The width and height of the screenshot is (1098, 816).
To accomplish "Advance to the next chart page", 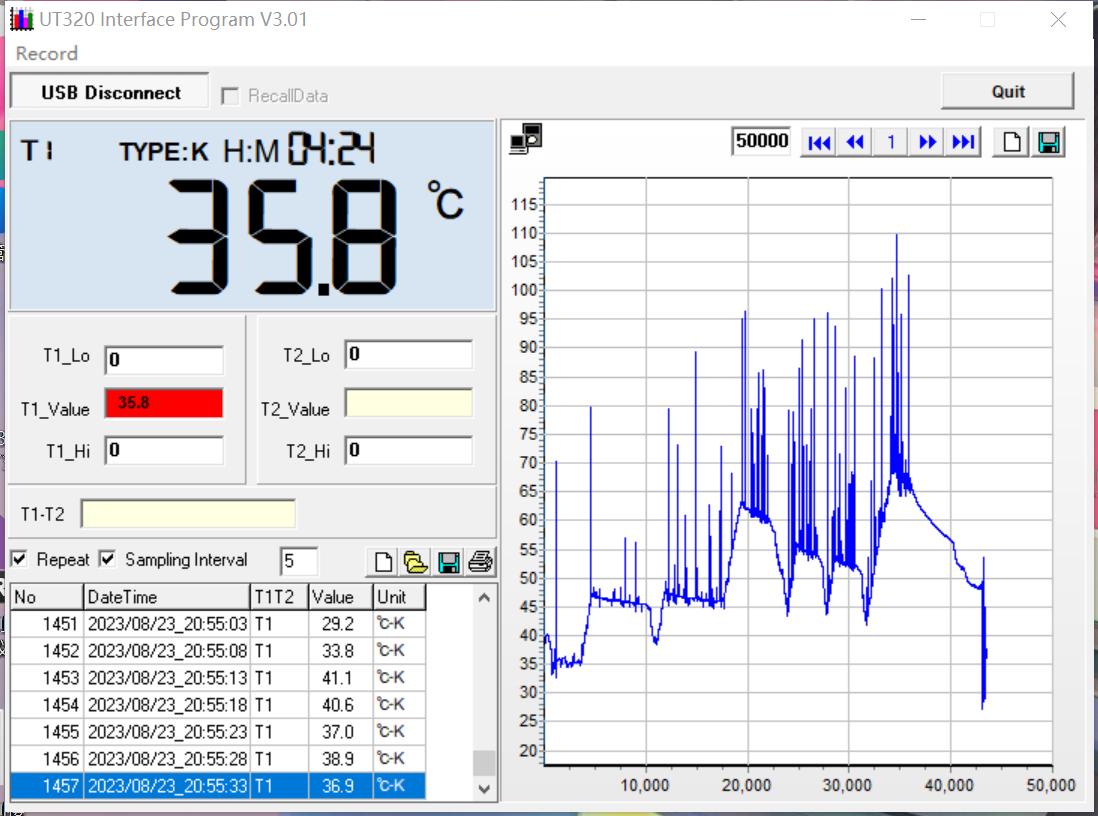I will point(927,142).
